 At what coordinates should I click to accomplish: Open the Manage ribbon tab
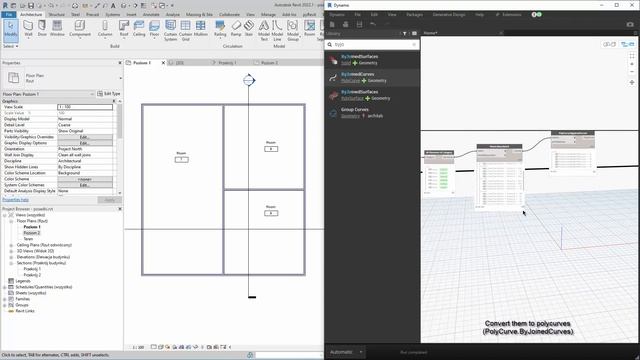coord(268,14)
